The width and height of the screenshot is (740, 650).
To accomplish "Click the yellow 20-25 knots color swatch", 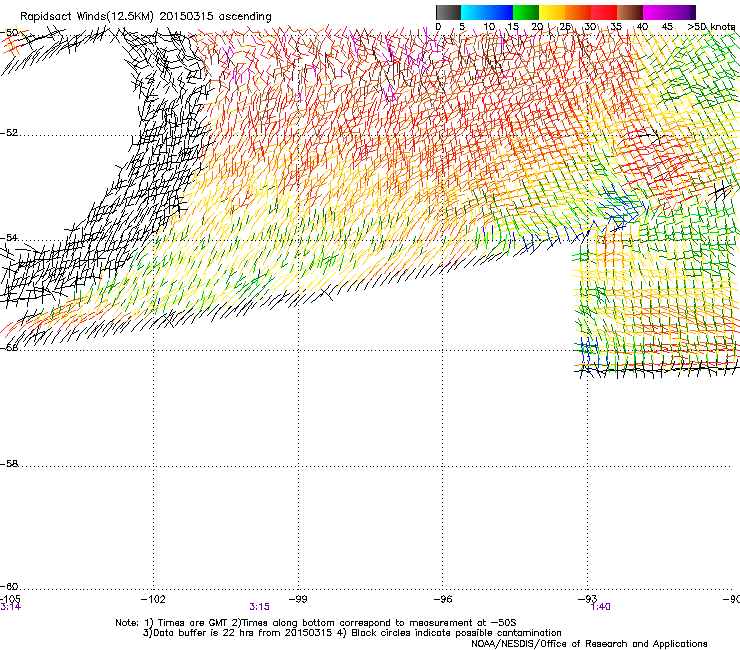I will pos(552,12).
